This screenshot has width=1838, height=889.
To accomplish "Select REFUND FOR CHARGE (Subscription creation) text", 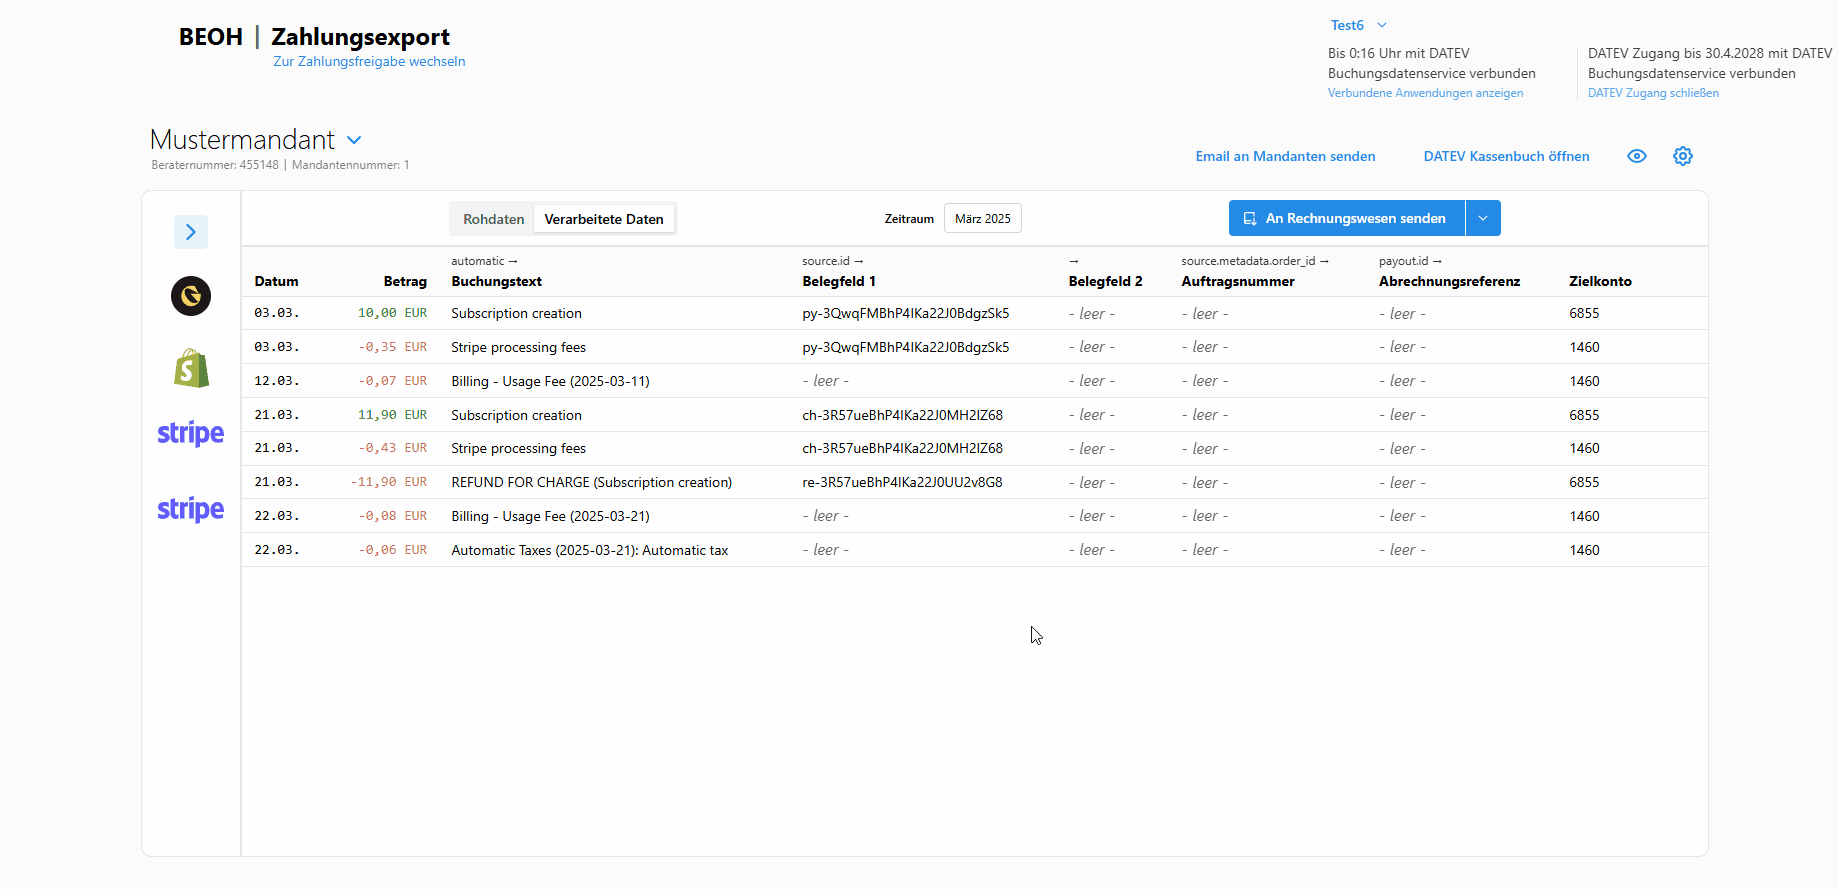I will click(x=591, y=482).
